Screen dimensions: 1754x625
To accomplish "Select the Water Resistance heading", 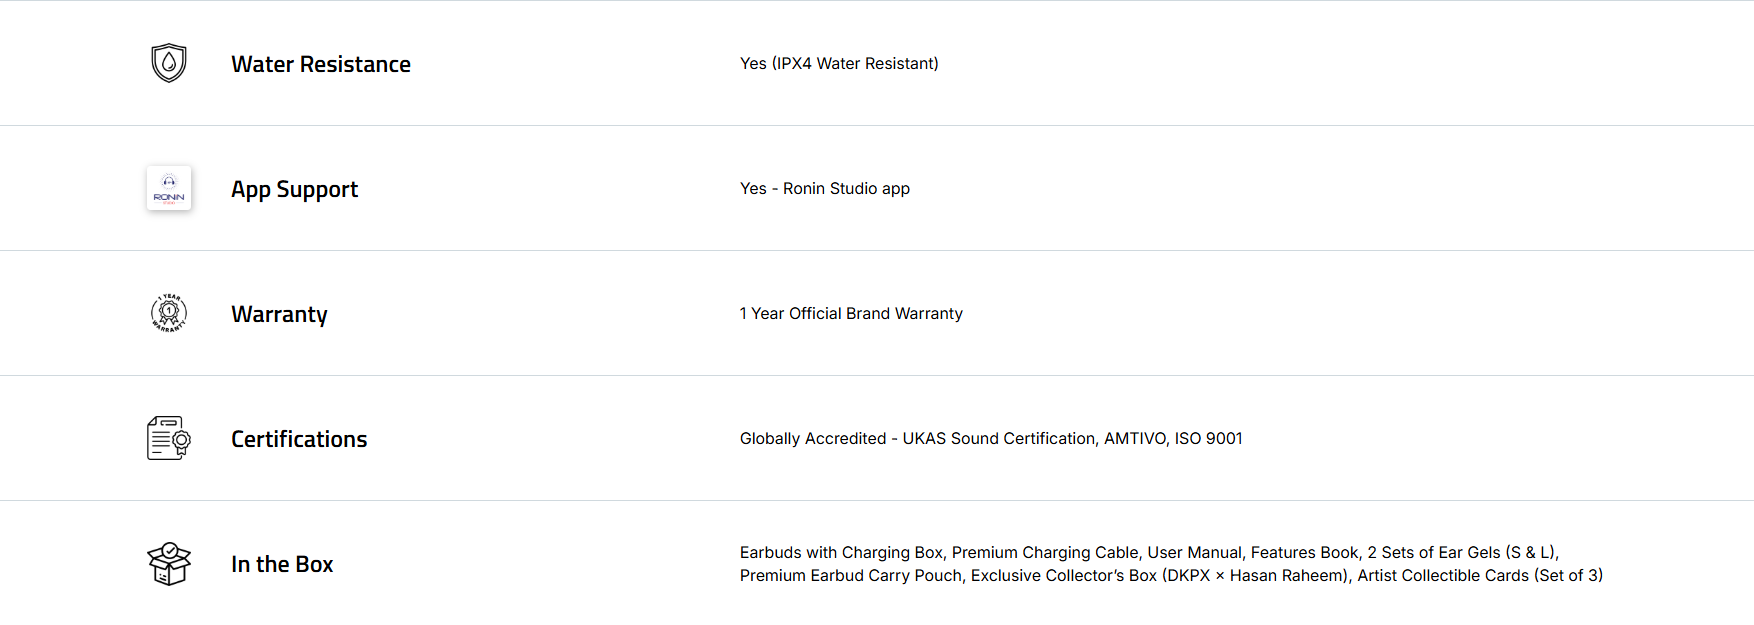I will coord(321,64).
